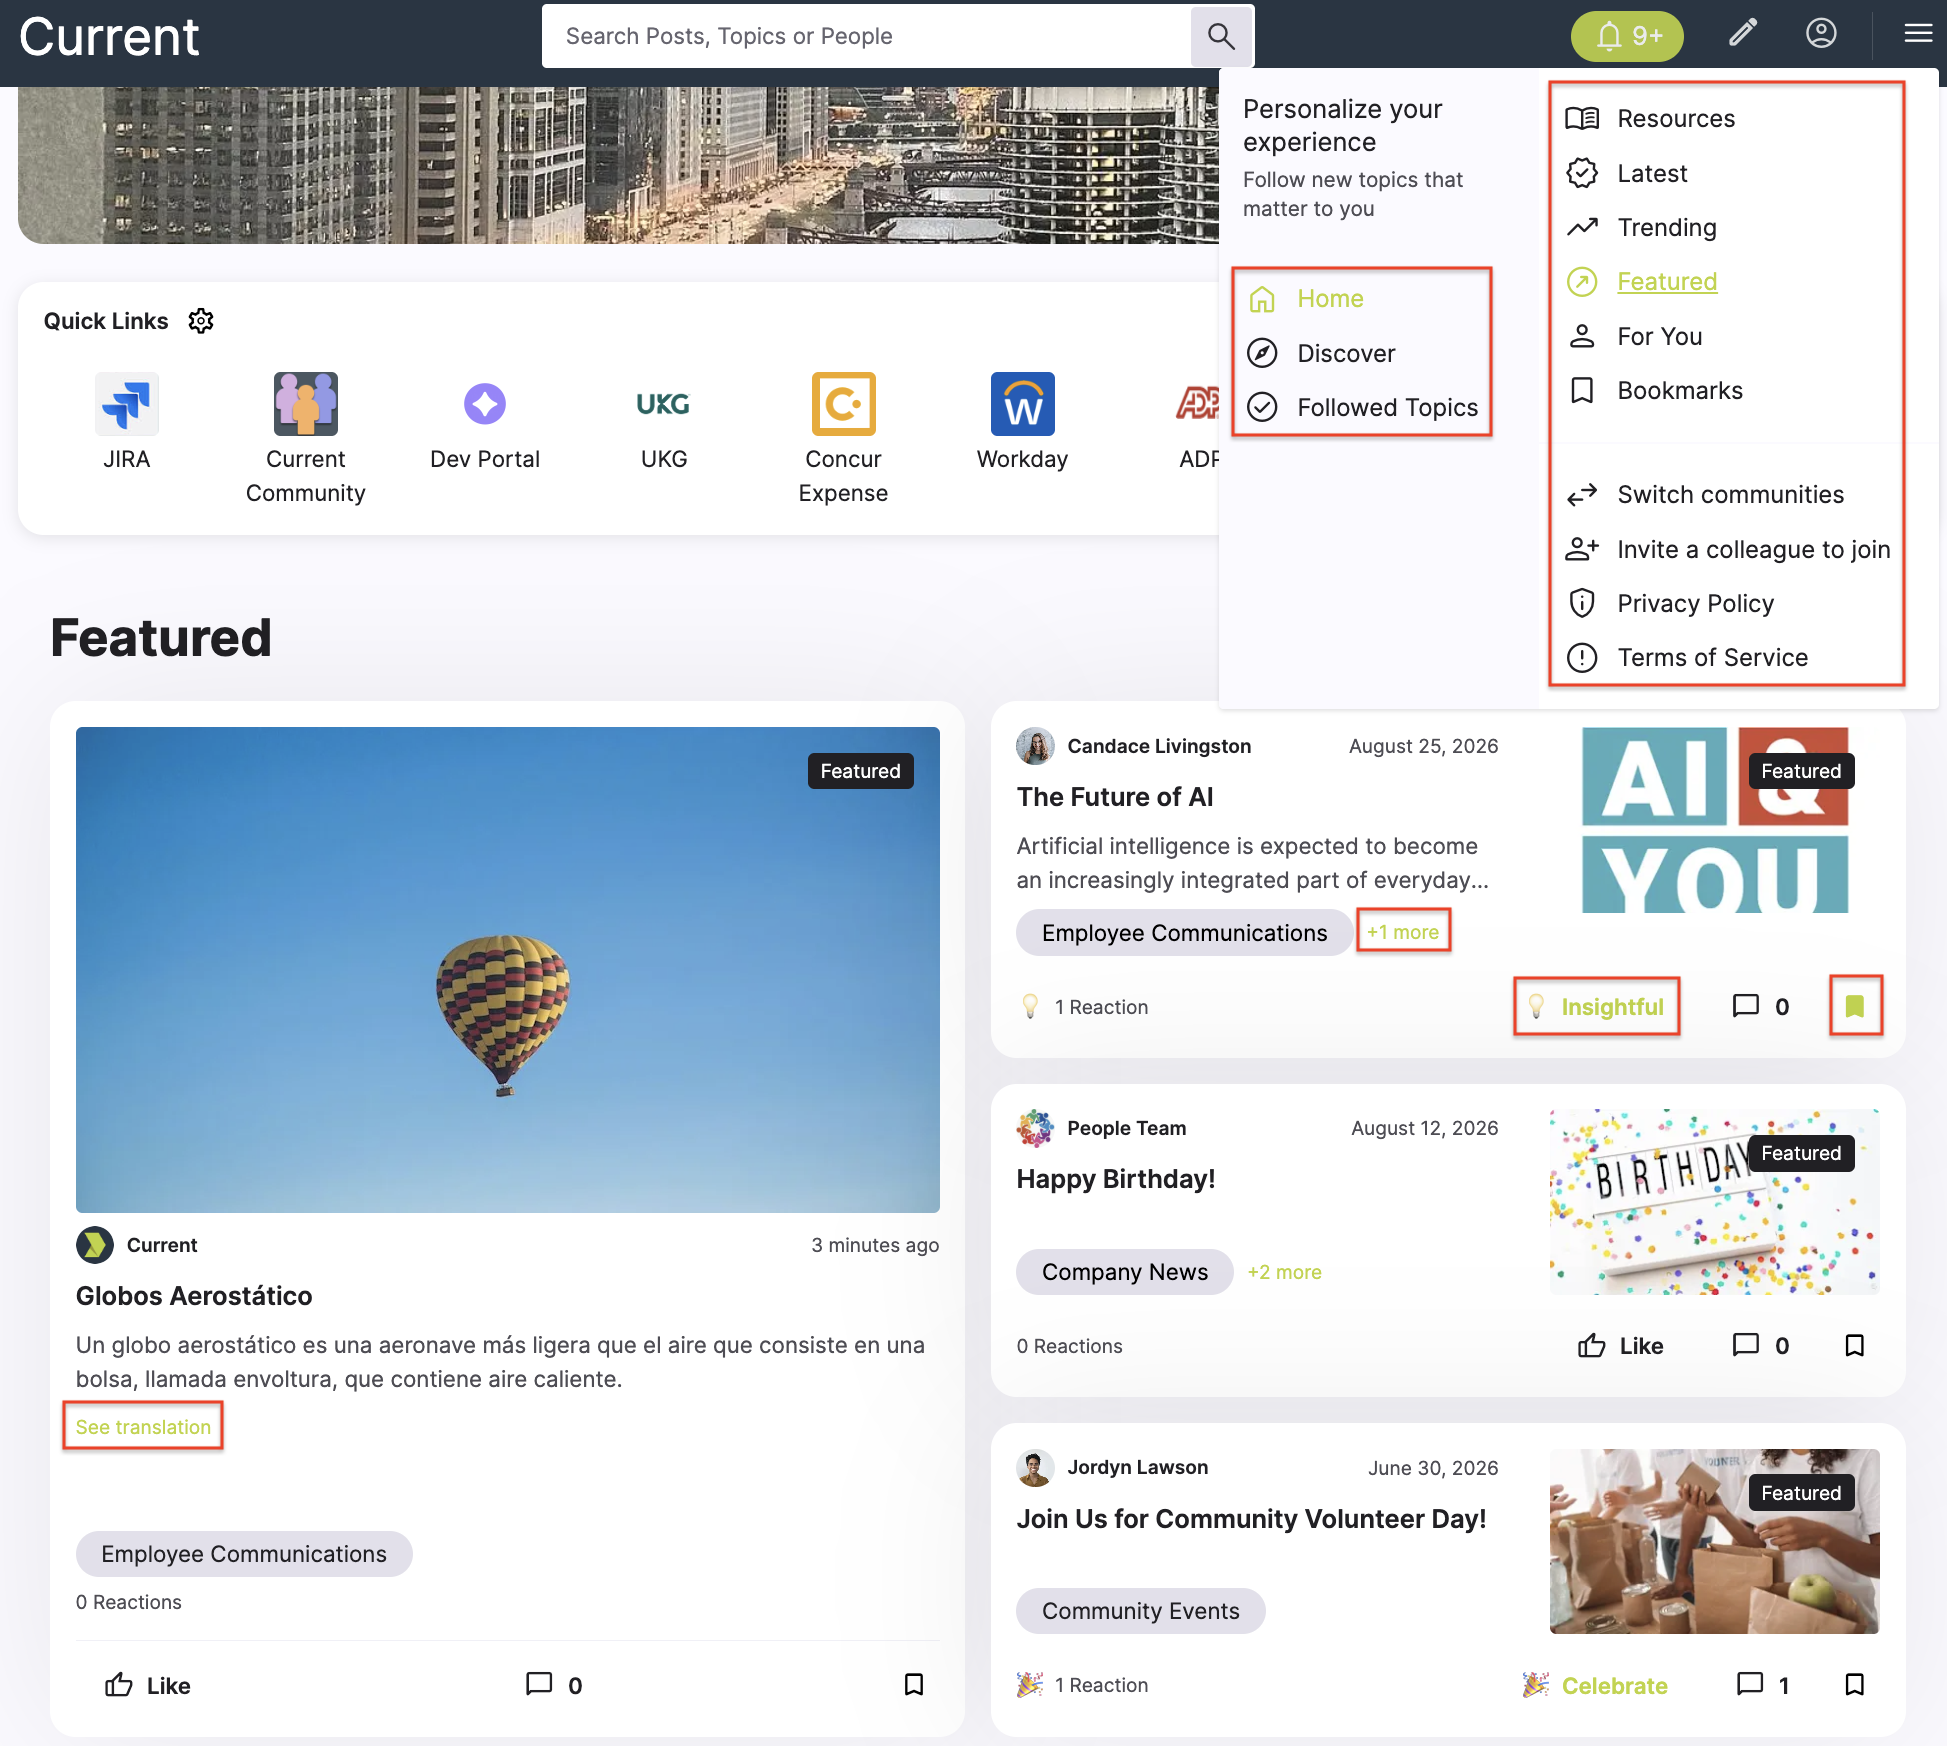This screenshot has height=1746, width=1947.
Task: Click See translation link
Action: pos(143,1427)
